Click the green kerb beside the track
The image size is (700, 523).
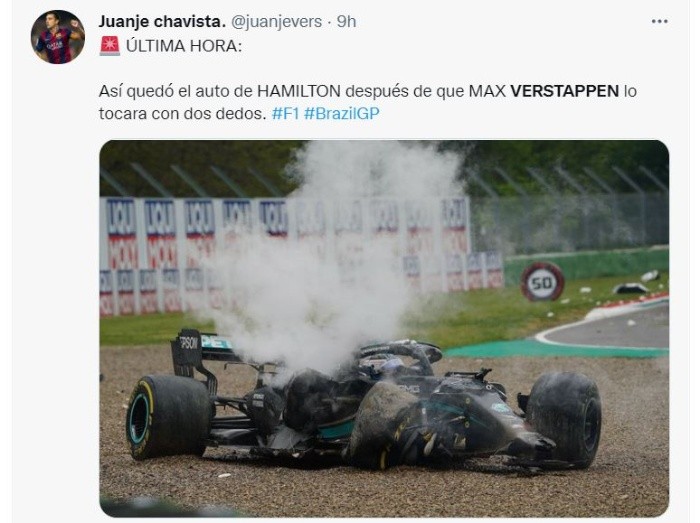coord(554,348)
